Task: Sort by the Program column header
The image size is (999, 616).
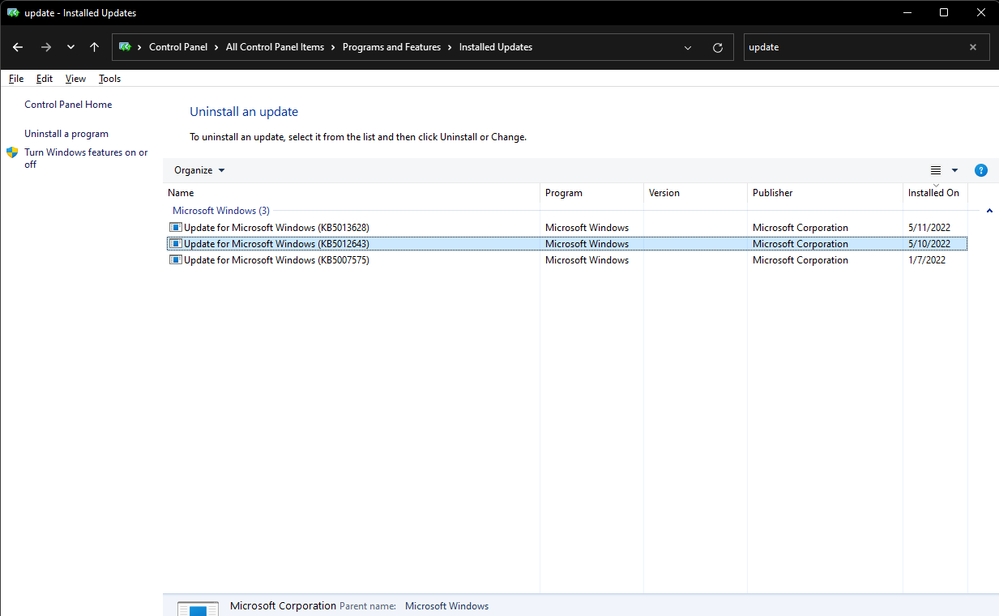Action: (x=592, y=192)
